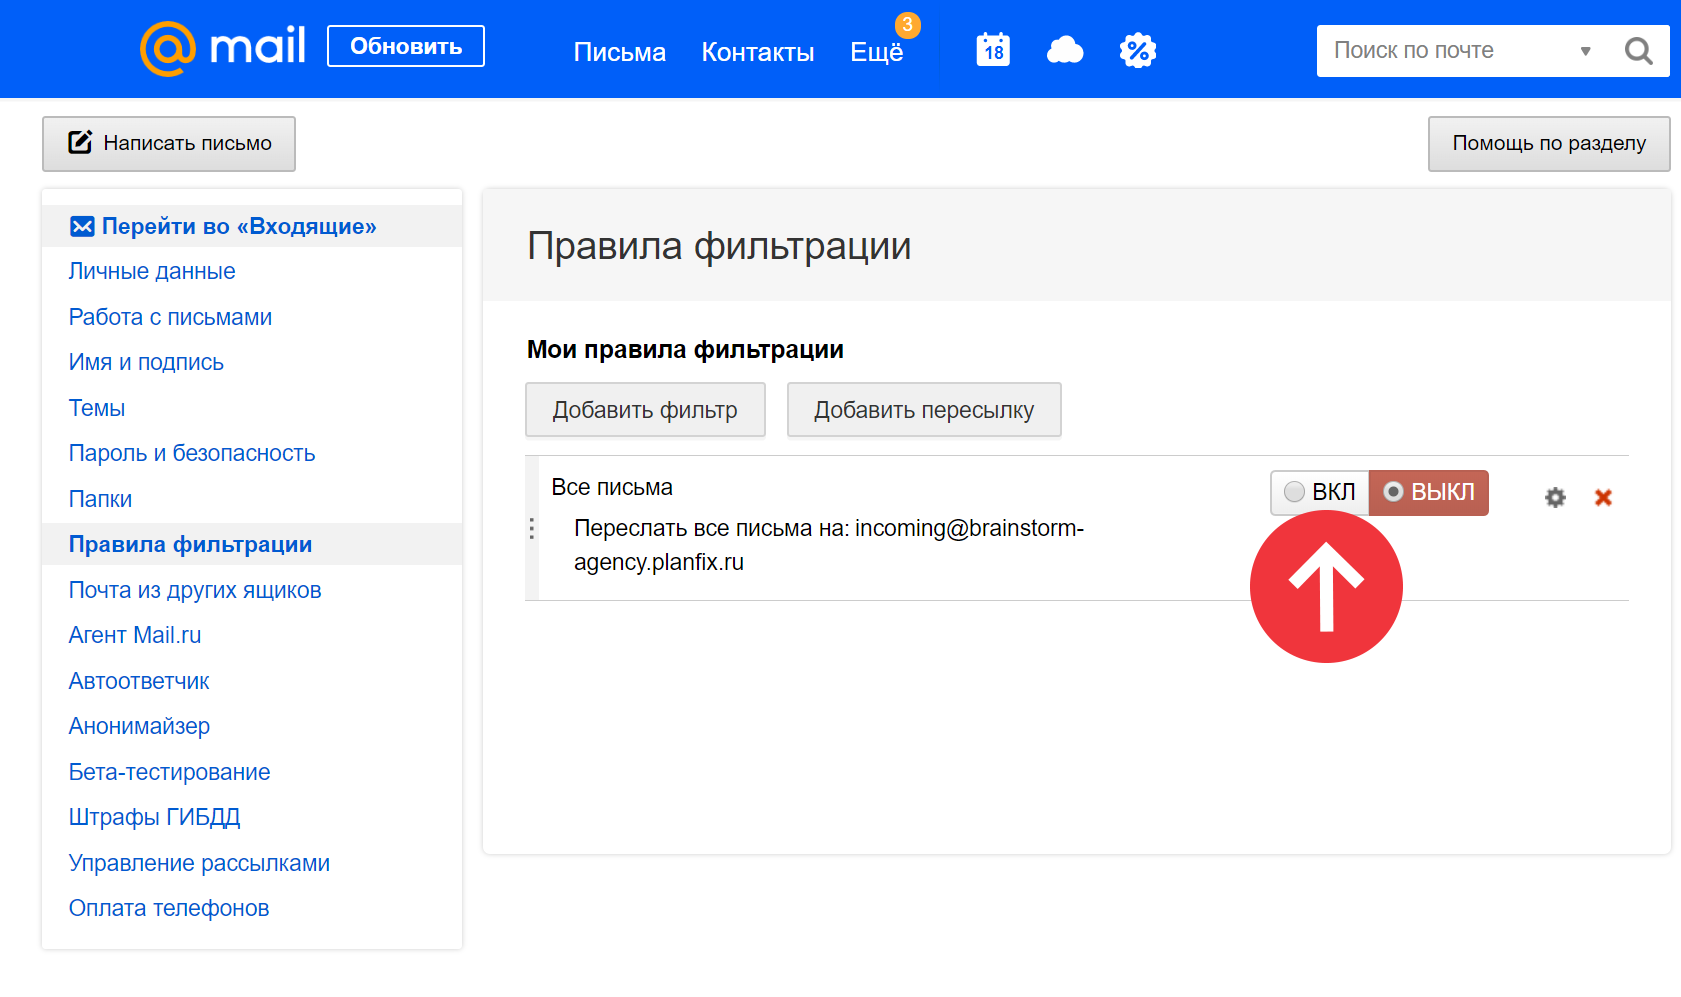Click the Все письма rule title

[612, 487]
